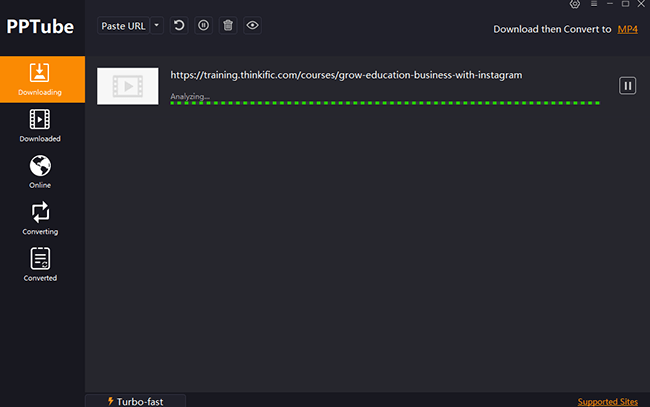Viewport: 650px width, 407px height.
Task: Open the Downloaded videos section
Action: click(40, 126)
